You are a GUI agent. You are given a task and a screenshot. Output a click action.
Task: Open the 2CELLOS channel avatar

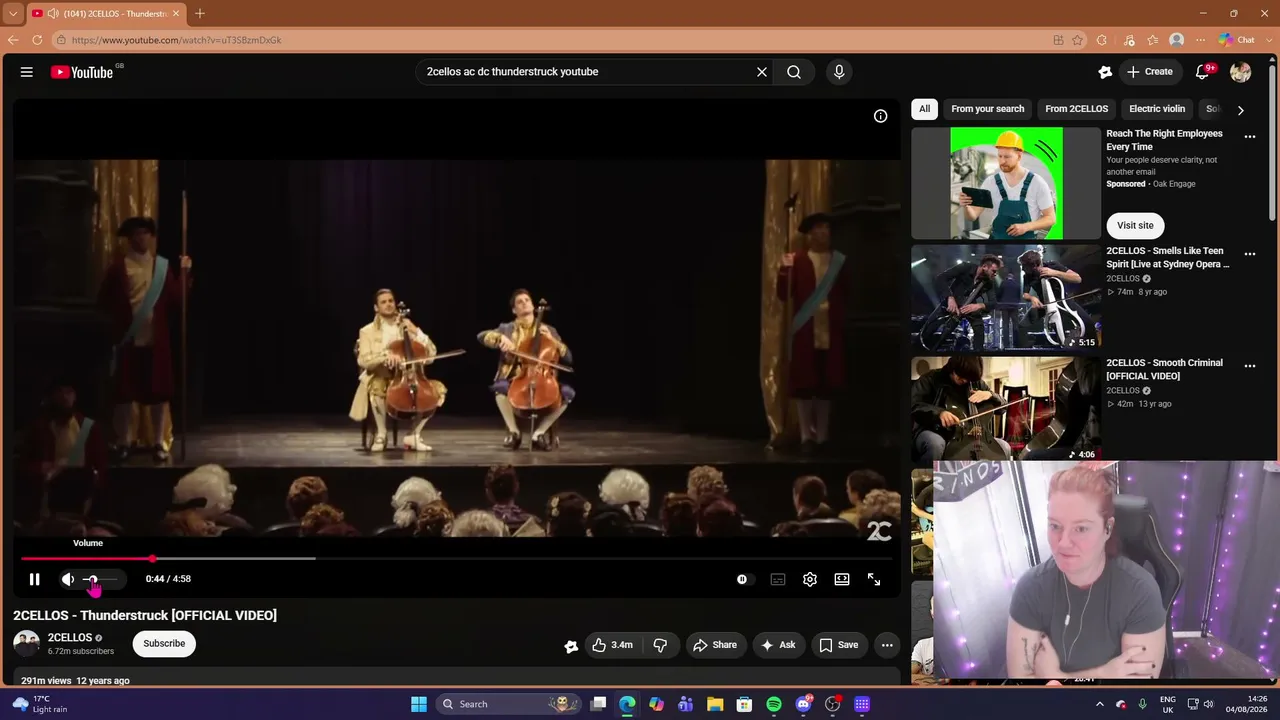click(x=26, y=644)
